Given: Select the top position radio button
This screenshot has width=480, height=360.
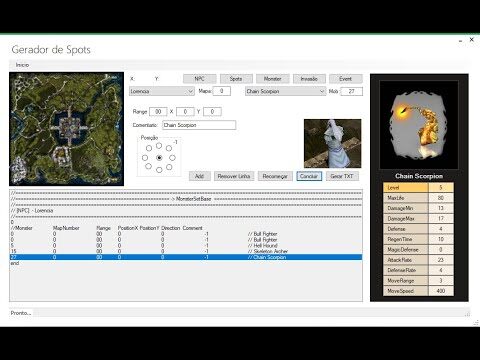Looking at the screenshot, I should click(159, 146).
